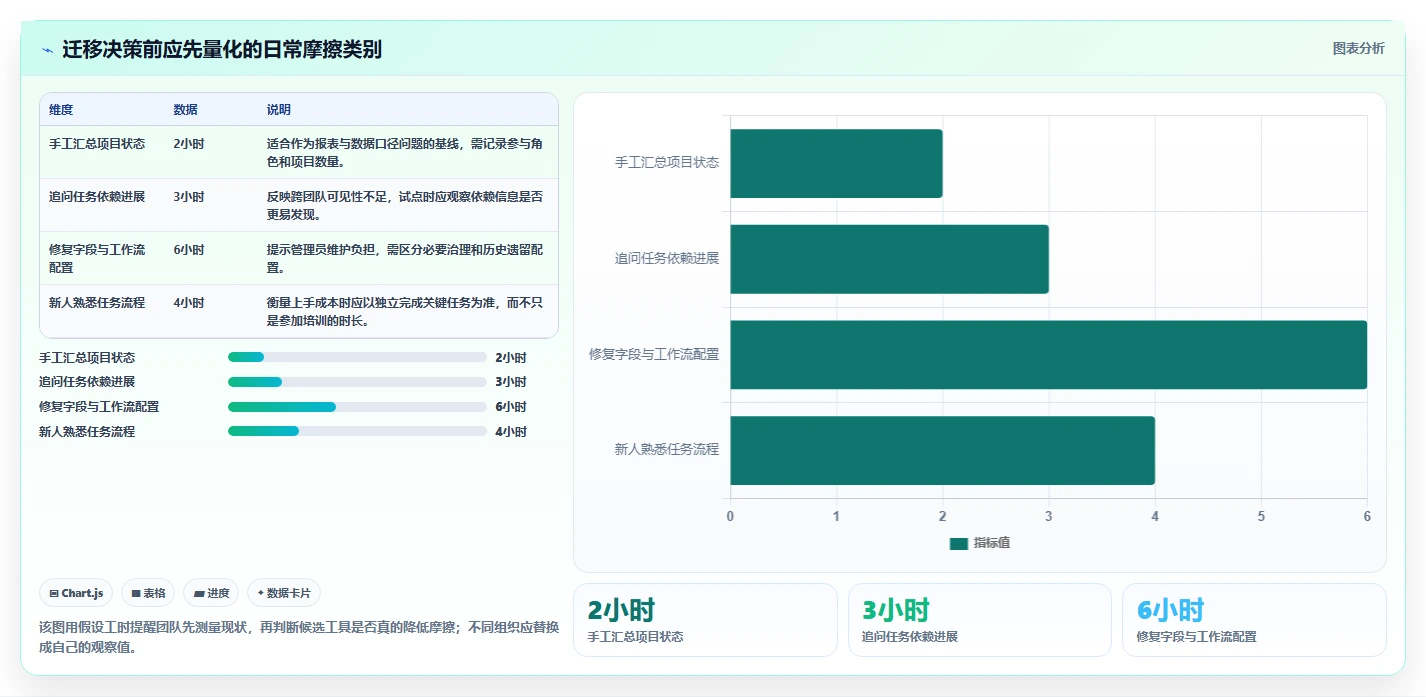The width and height of the screenshot is (1426, 697).
Task: Click the 追问任务依赖进展 progress bar
Action: pyautogui.click(x=357, y=382)
